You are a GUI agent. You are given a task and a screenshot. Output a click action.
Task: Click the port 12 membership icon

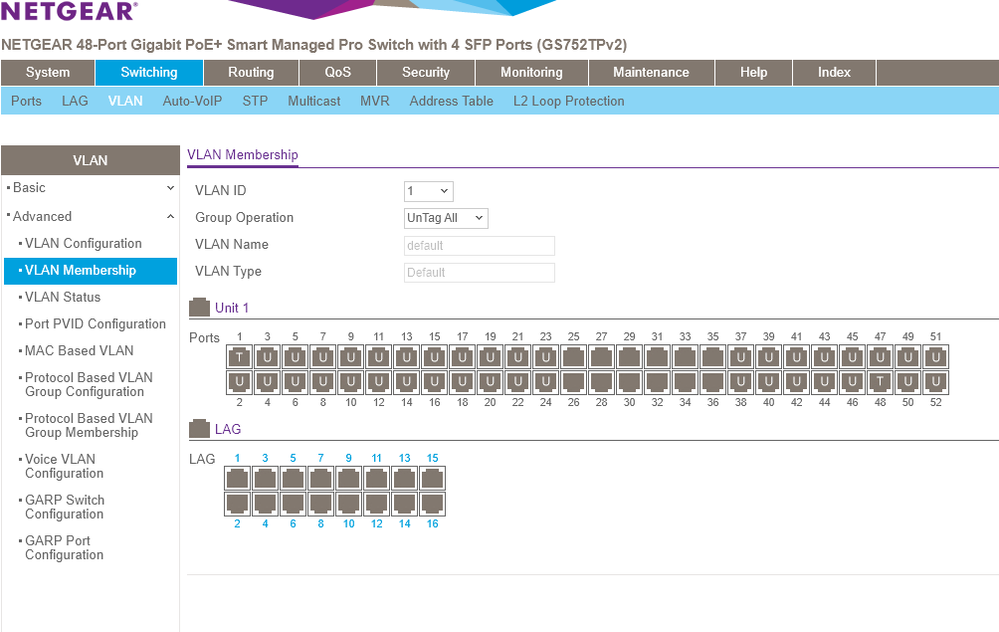(x=378, y=382)
